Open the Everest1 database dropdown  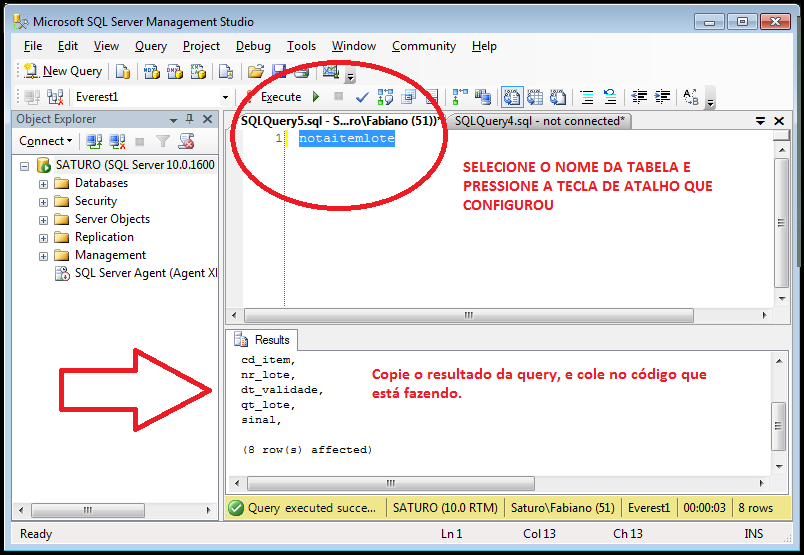[225, 97]
